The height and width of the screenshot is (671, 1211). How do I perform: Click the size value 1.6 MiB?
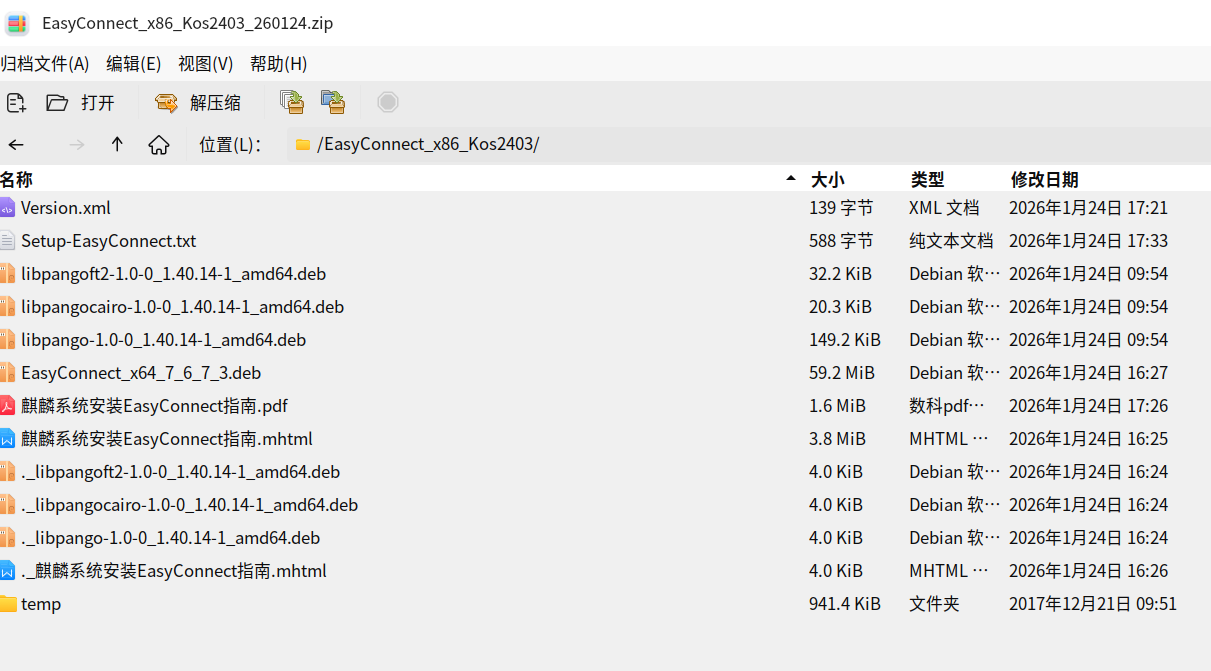pos(837,406)
